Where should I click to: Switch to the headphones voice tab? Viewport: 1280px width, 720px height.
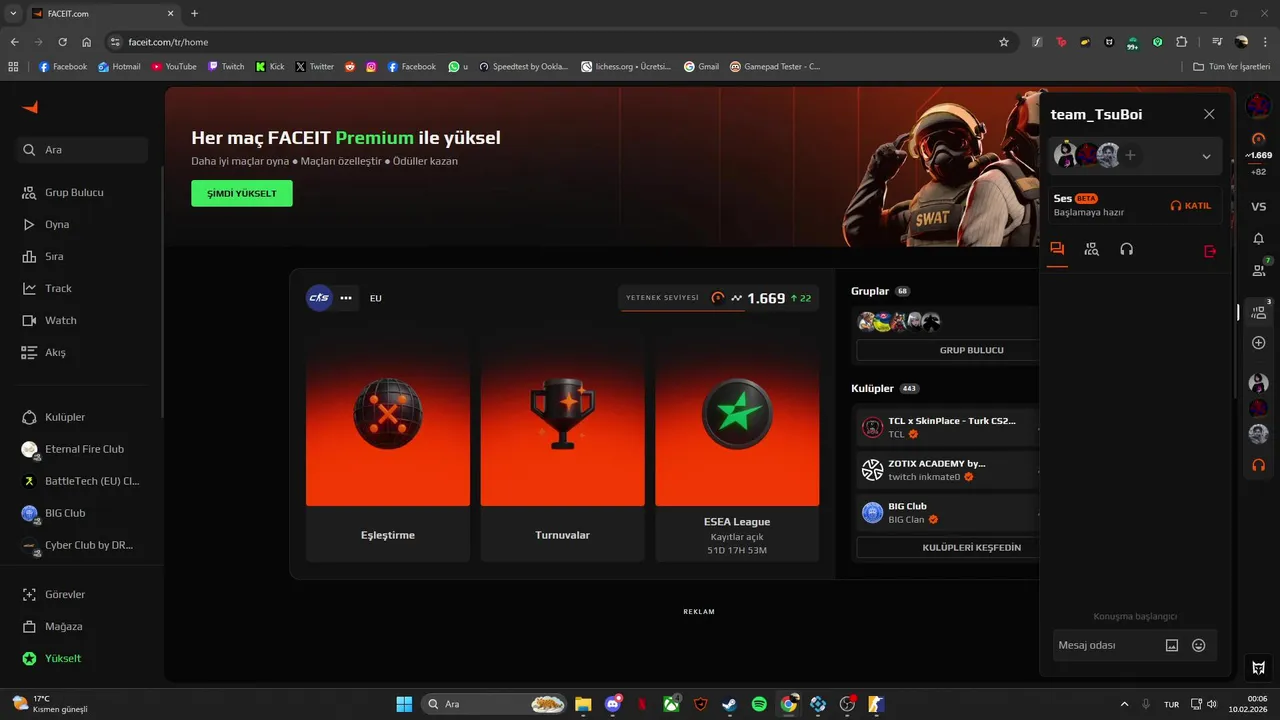pos(1127,250)
